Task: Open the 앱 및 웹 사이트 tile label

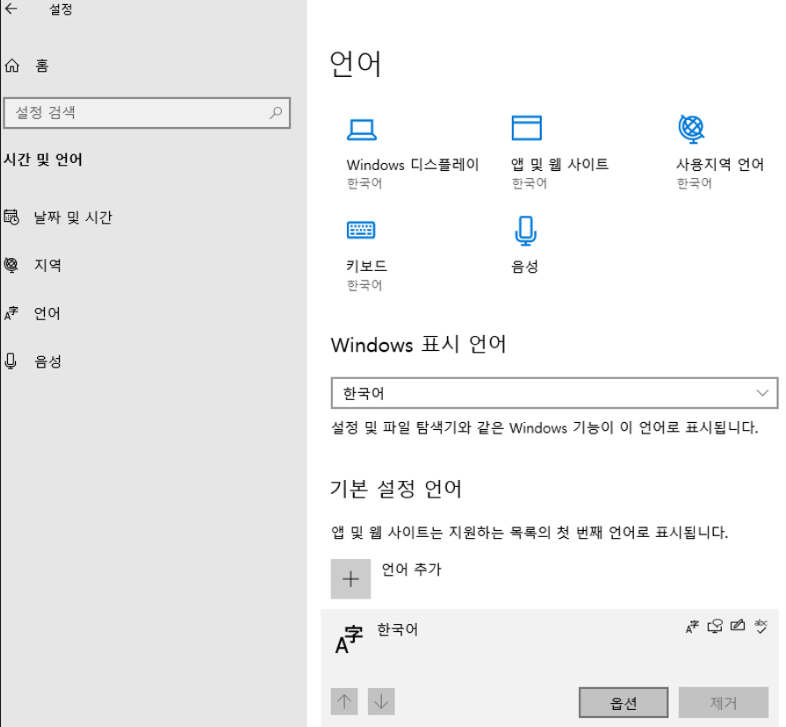Action: point(560,164)
